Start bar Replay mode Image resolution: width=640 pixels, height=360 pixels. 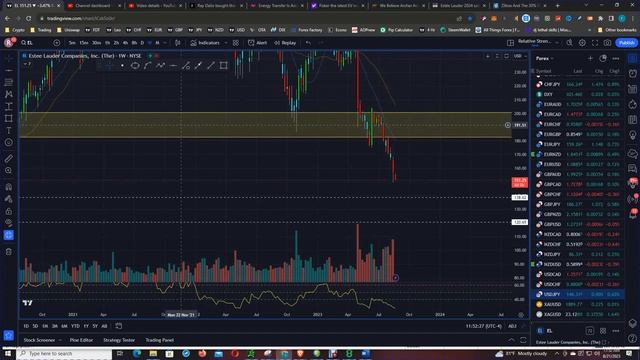point(285,43)
